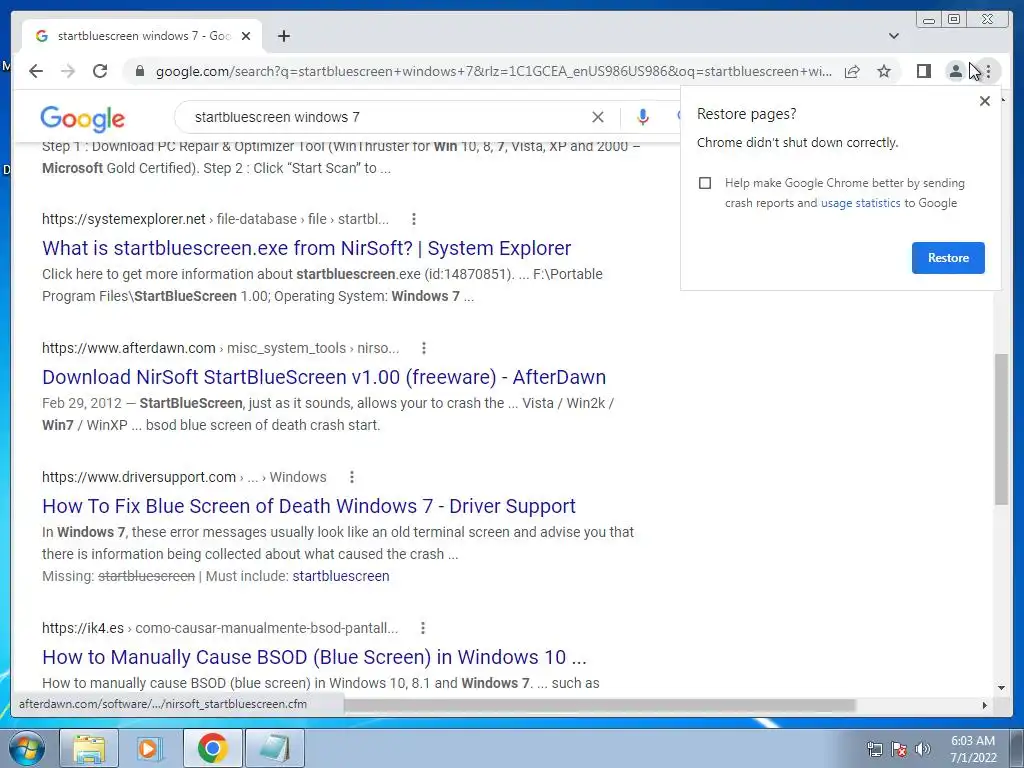
Task: Start voice search with the microphone icon
Action: pos(643,117)
